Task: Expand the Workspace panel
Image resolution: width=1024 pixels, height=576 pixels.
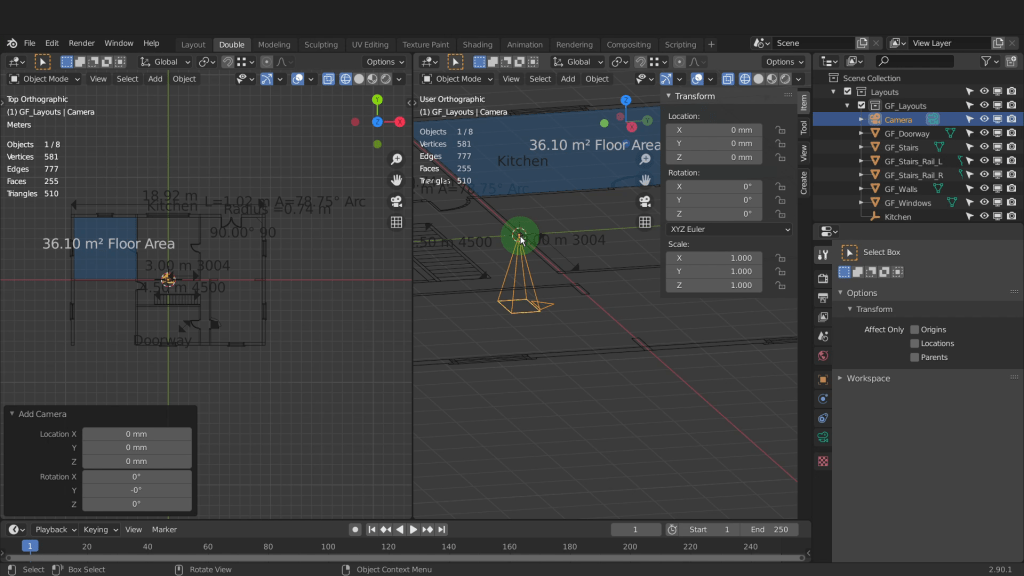Action: (867, 378)
